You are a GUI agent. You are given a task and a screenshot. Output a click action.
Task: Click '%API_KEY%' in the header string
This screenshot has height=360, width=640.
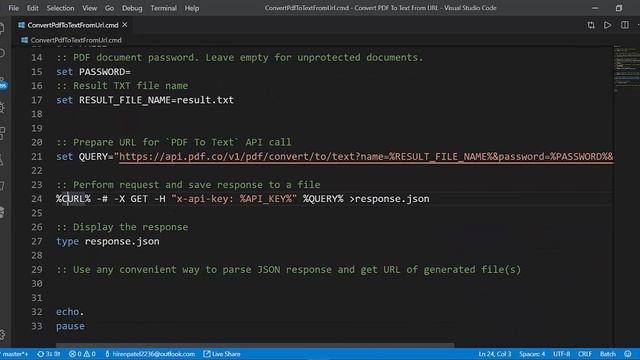pyautogui.click(x=266, y=199)
